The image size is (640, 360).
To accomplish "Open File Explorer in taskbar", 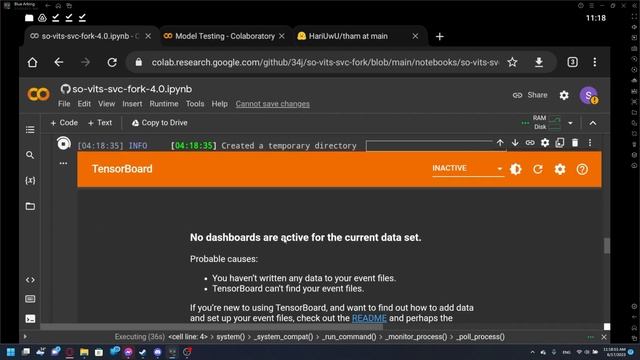I will click(x=84, y=352).
